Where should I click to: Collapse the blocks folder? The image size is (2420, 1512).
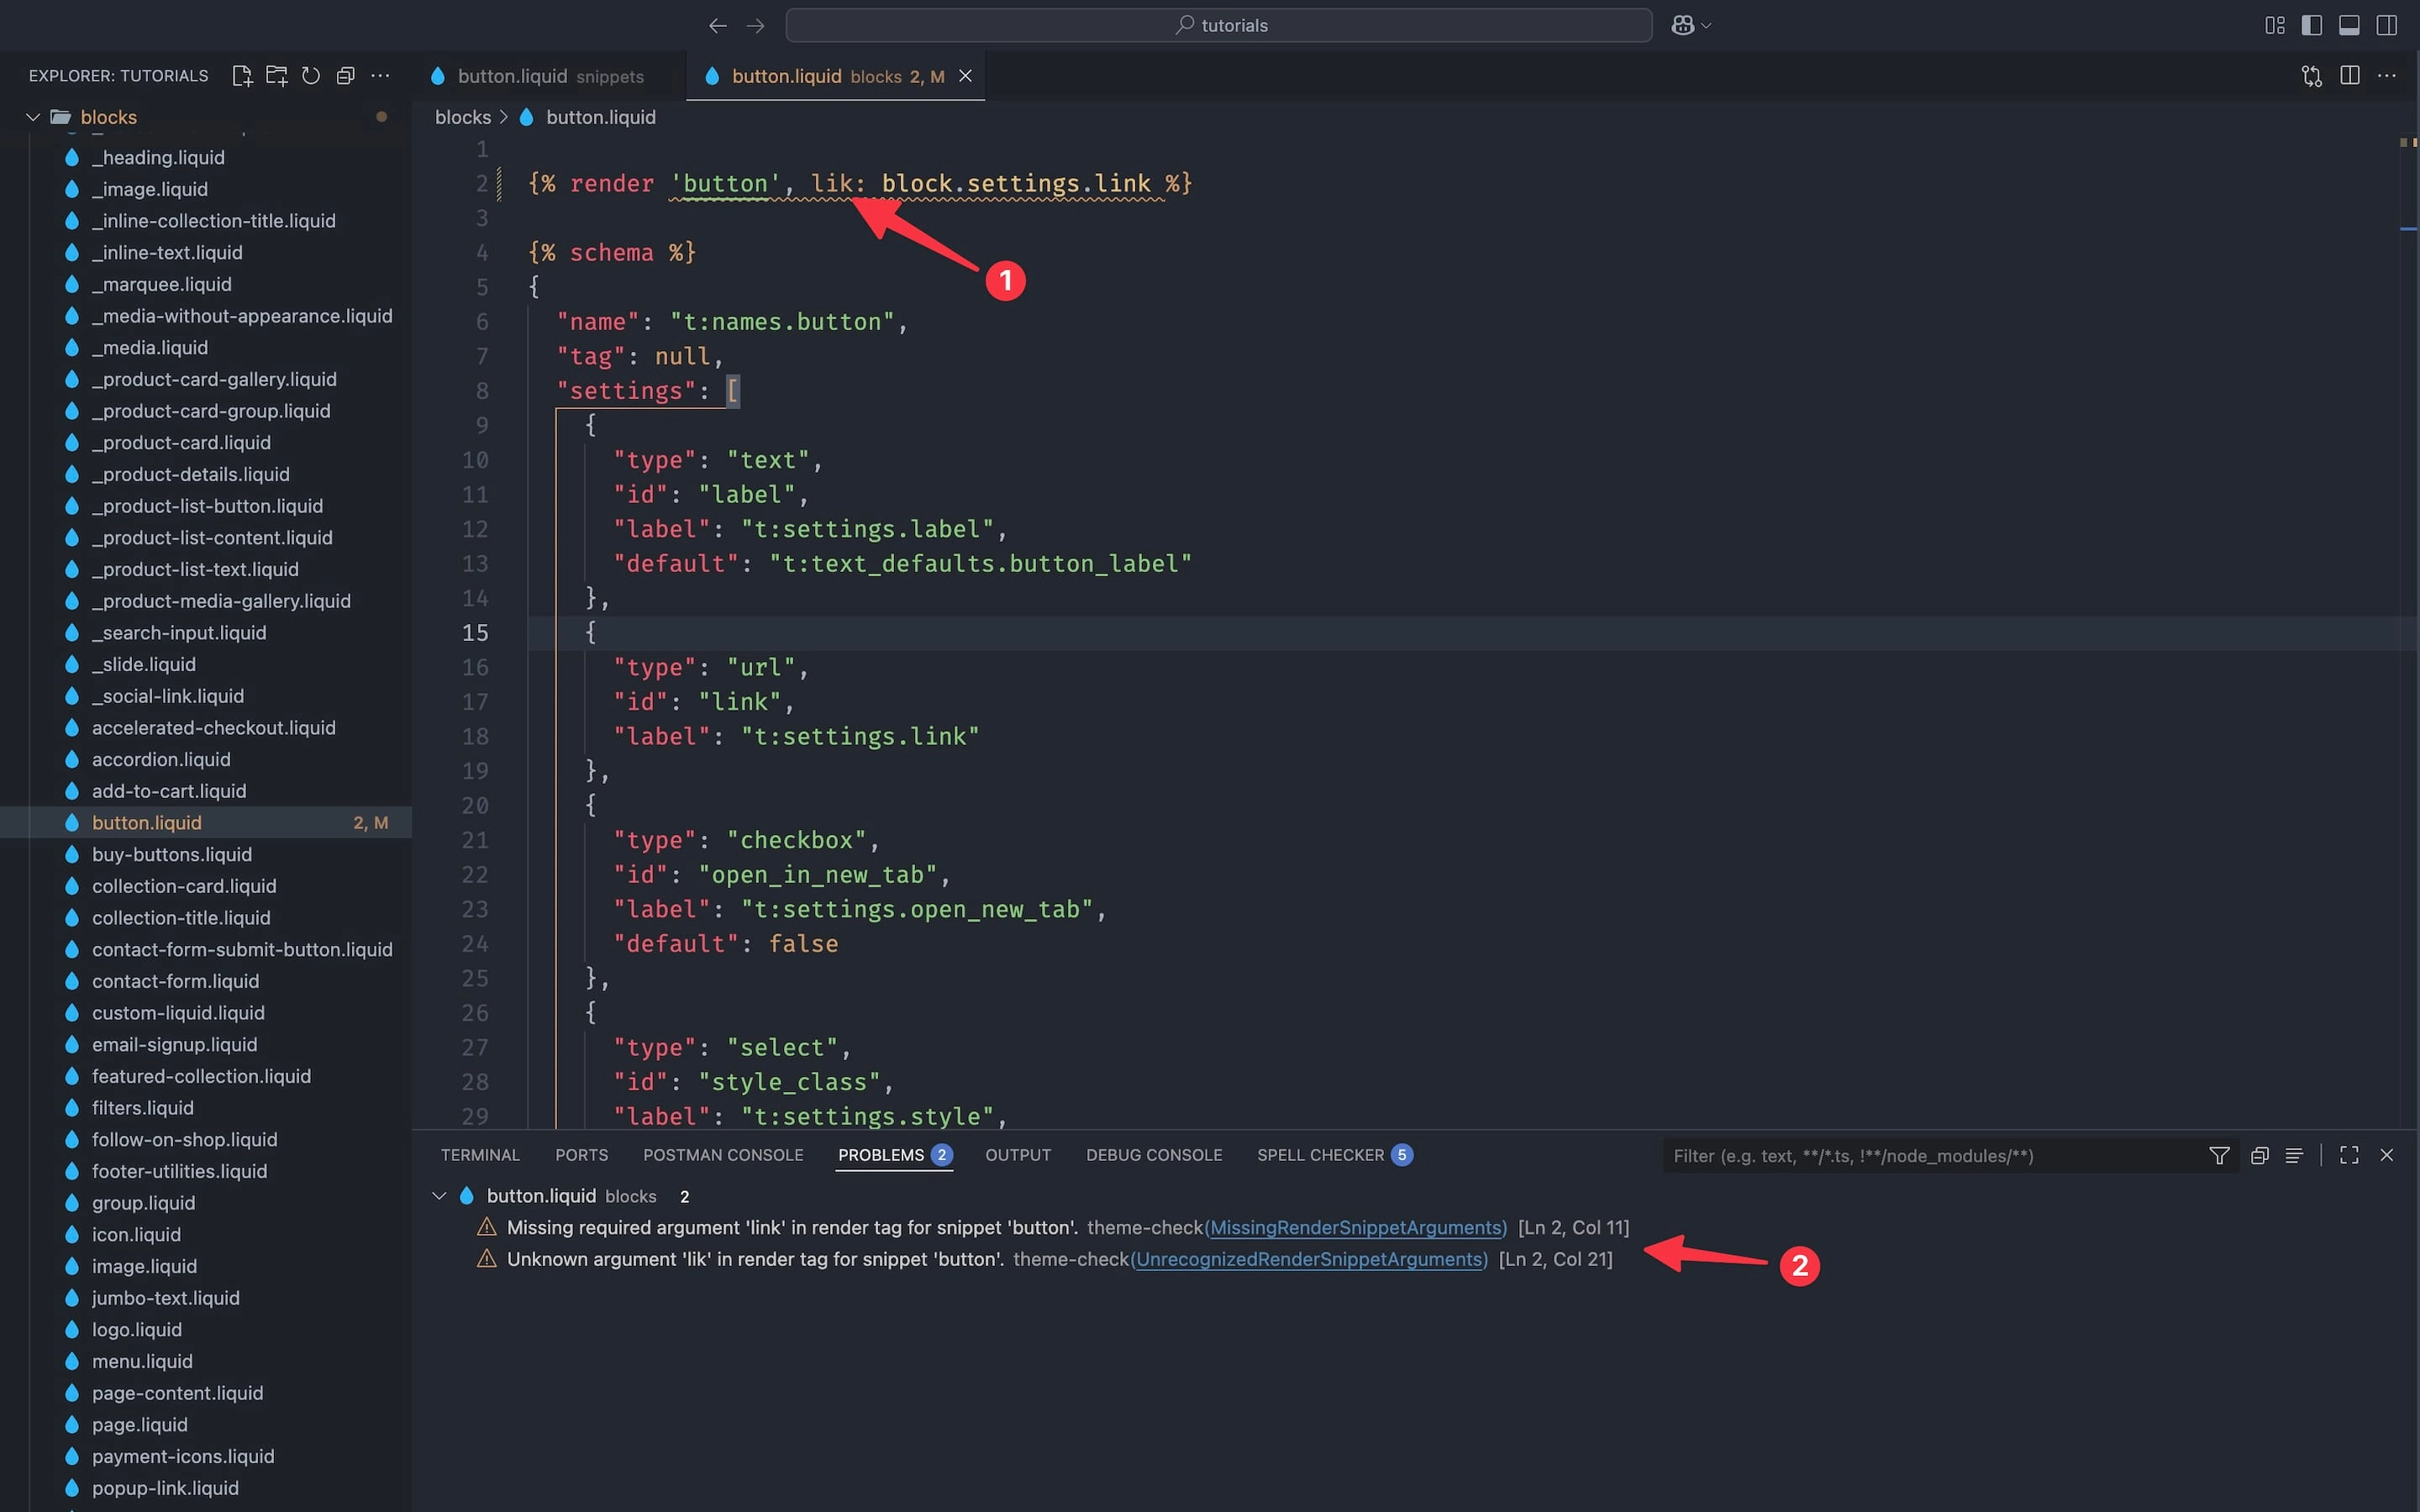click(33, 117)
